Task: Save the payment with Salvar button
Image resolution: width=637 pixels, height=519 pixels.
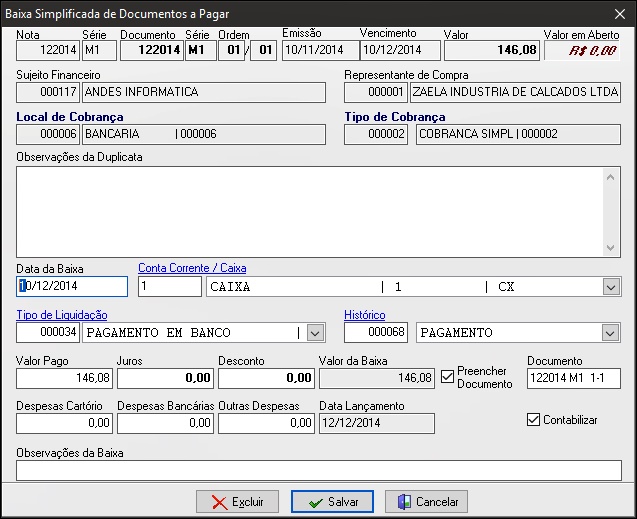Action: click(332, 502)
